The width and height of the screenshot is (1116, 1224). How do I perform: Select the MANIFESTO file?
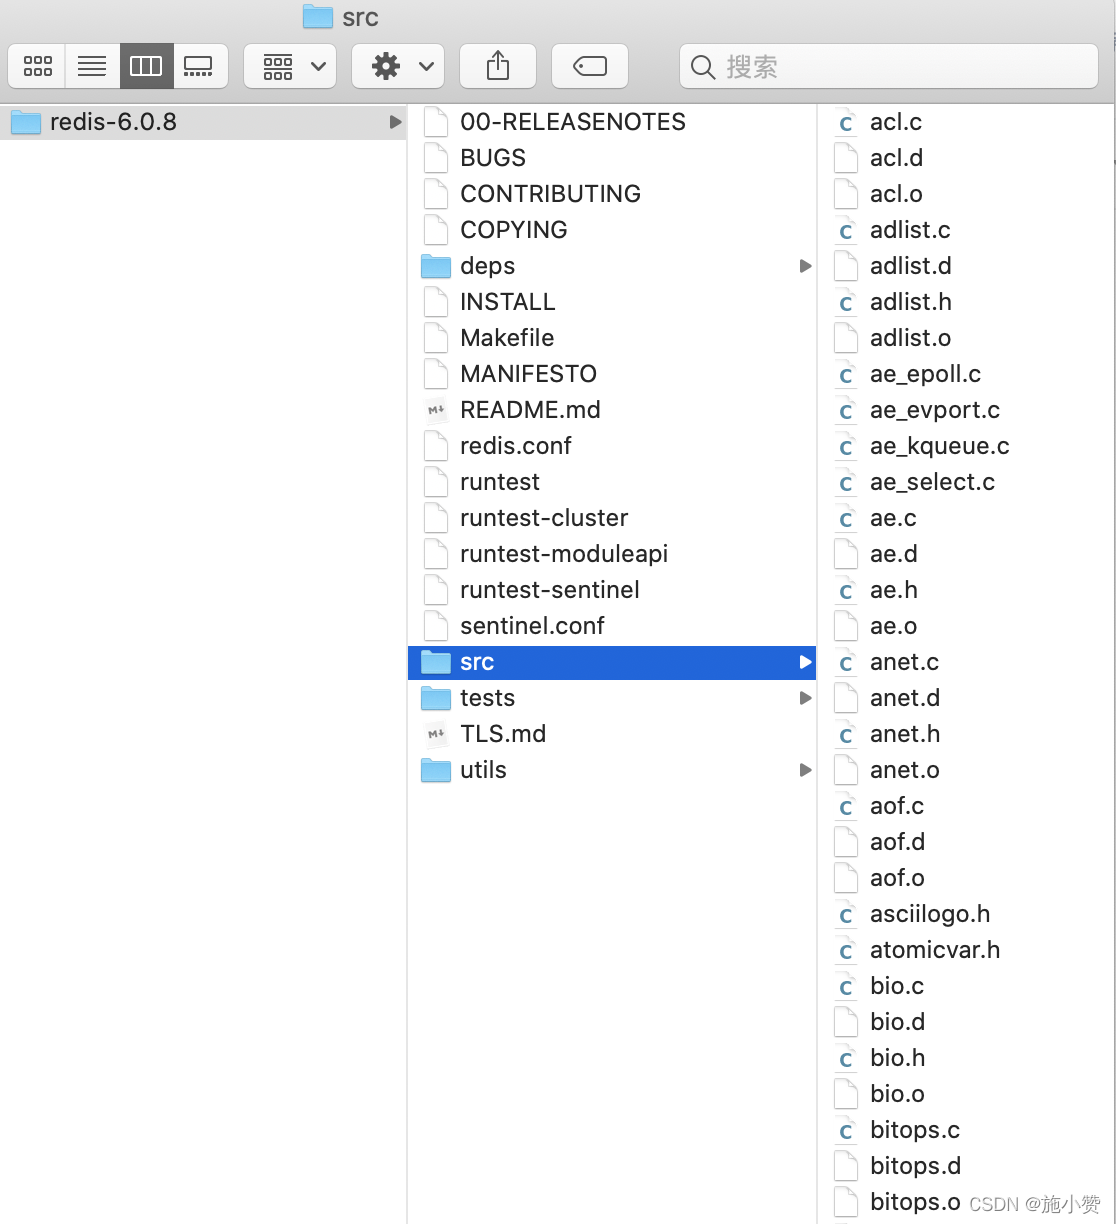(x=612, y=374)
